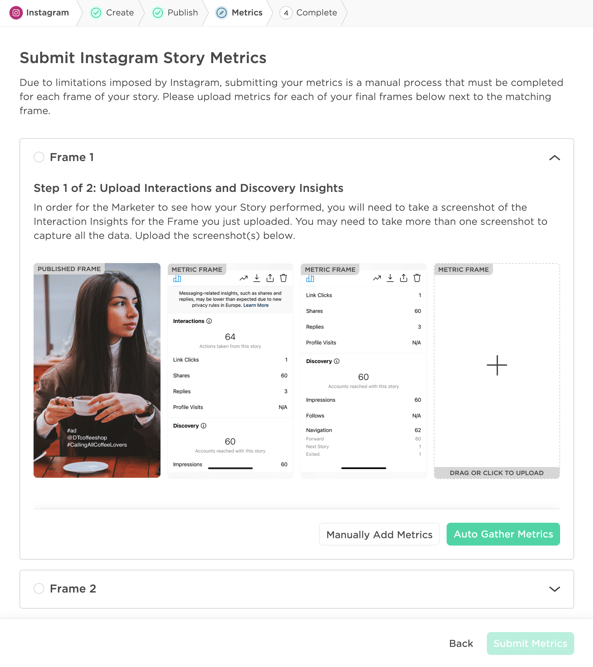Viewport: 593px width, 667px height.
Task: Click the Instagram logo icon in breadcrumb
Action: point(16,13)
